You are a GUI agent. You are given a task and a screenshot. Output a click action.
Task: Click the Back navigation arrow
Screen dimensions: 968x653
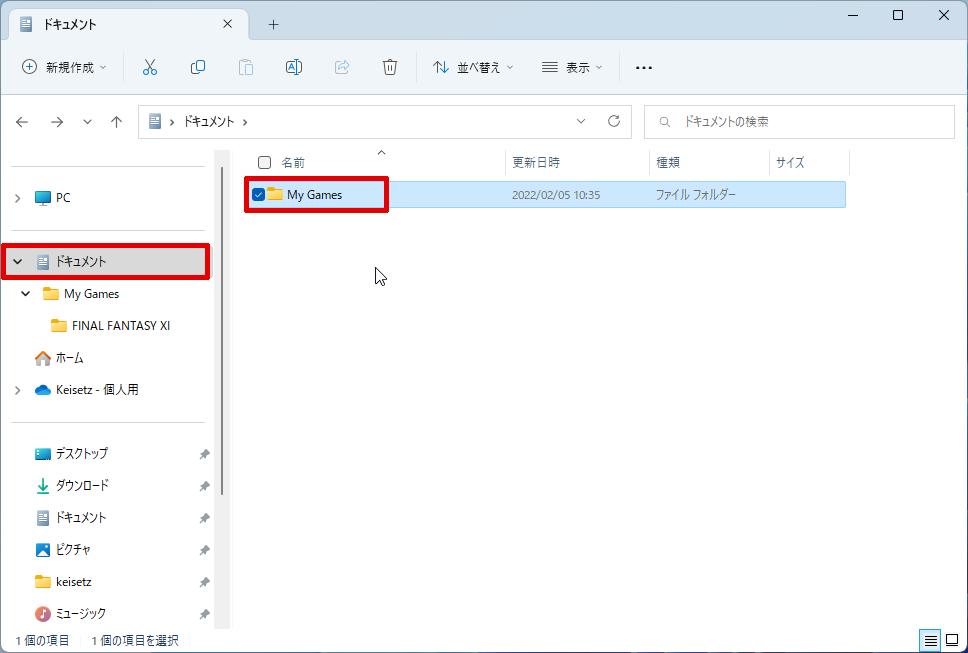point(23,122)
